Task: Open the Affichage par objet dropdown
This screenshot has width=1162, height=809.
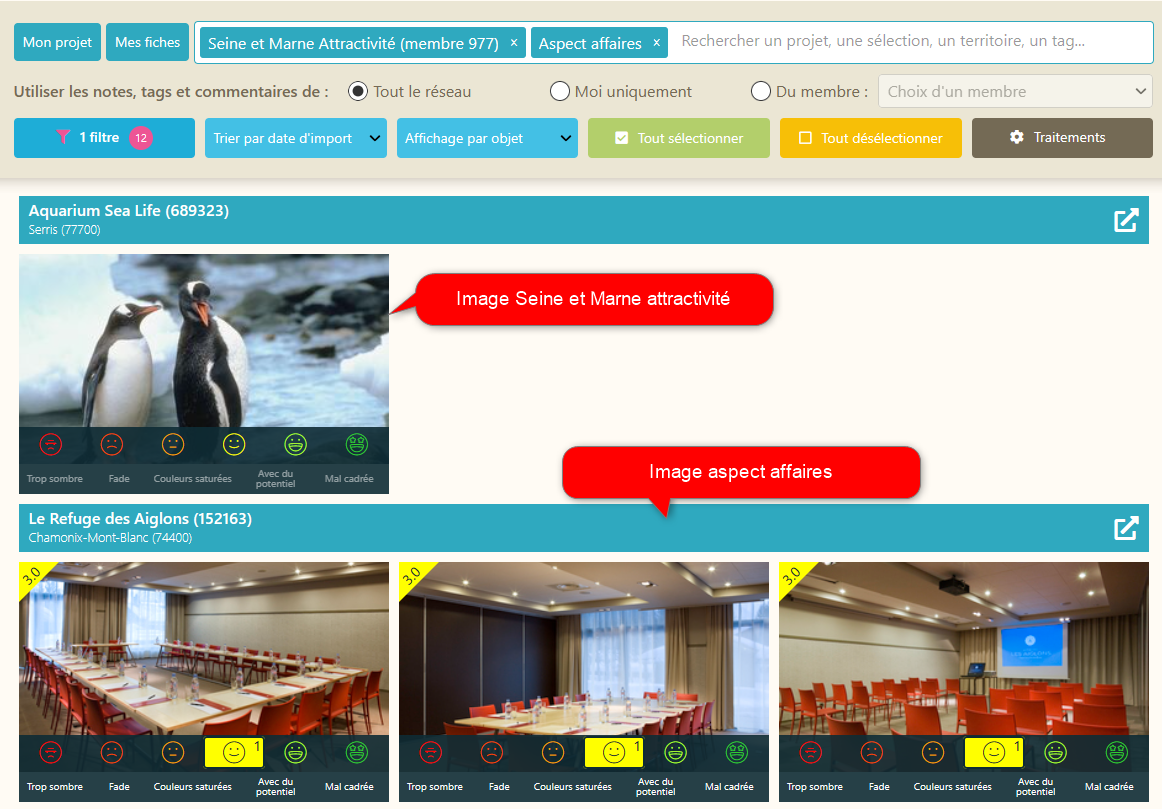Action: click(x=487, y=138)
